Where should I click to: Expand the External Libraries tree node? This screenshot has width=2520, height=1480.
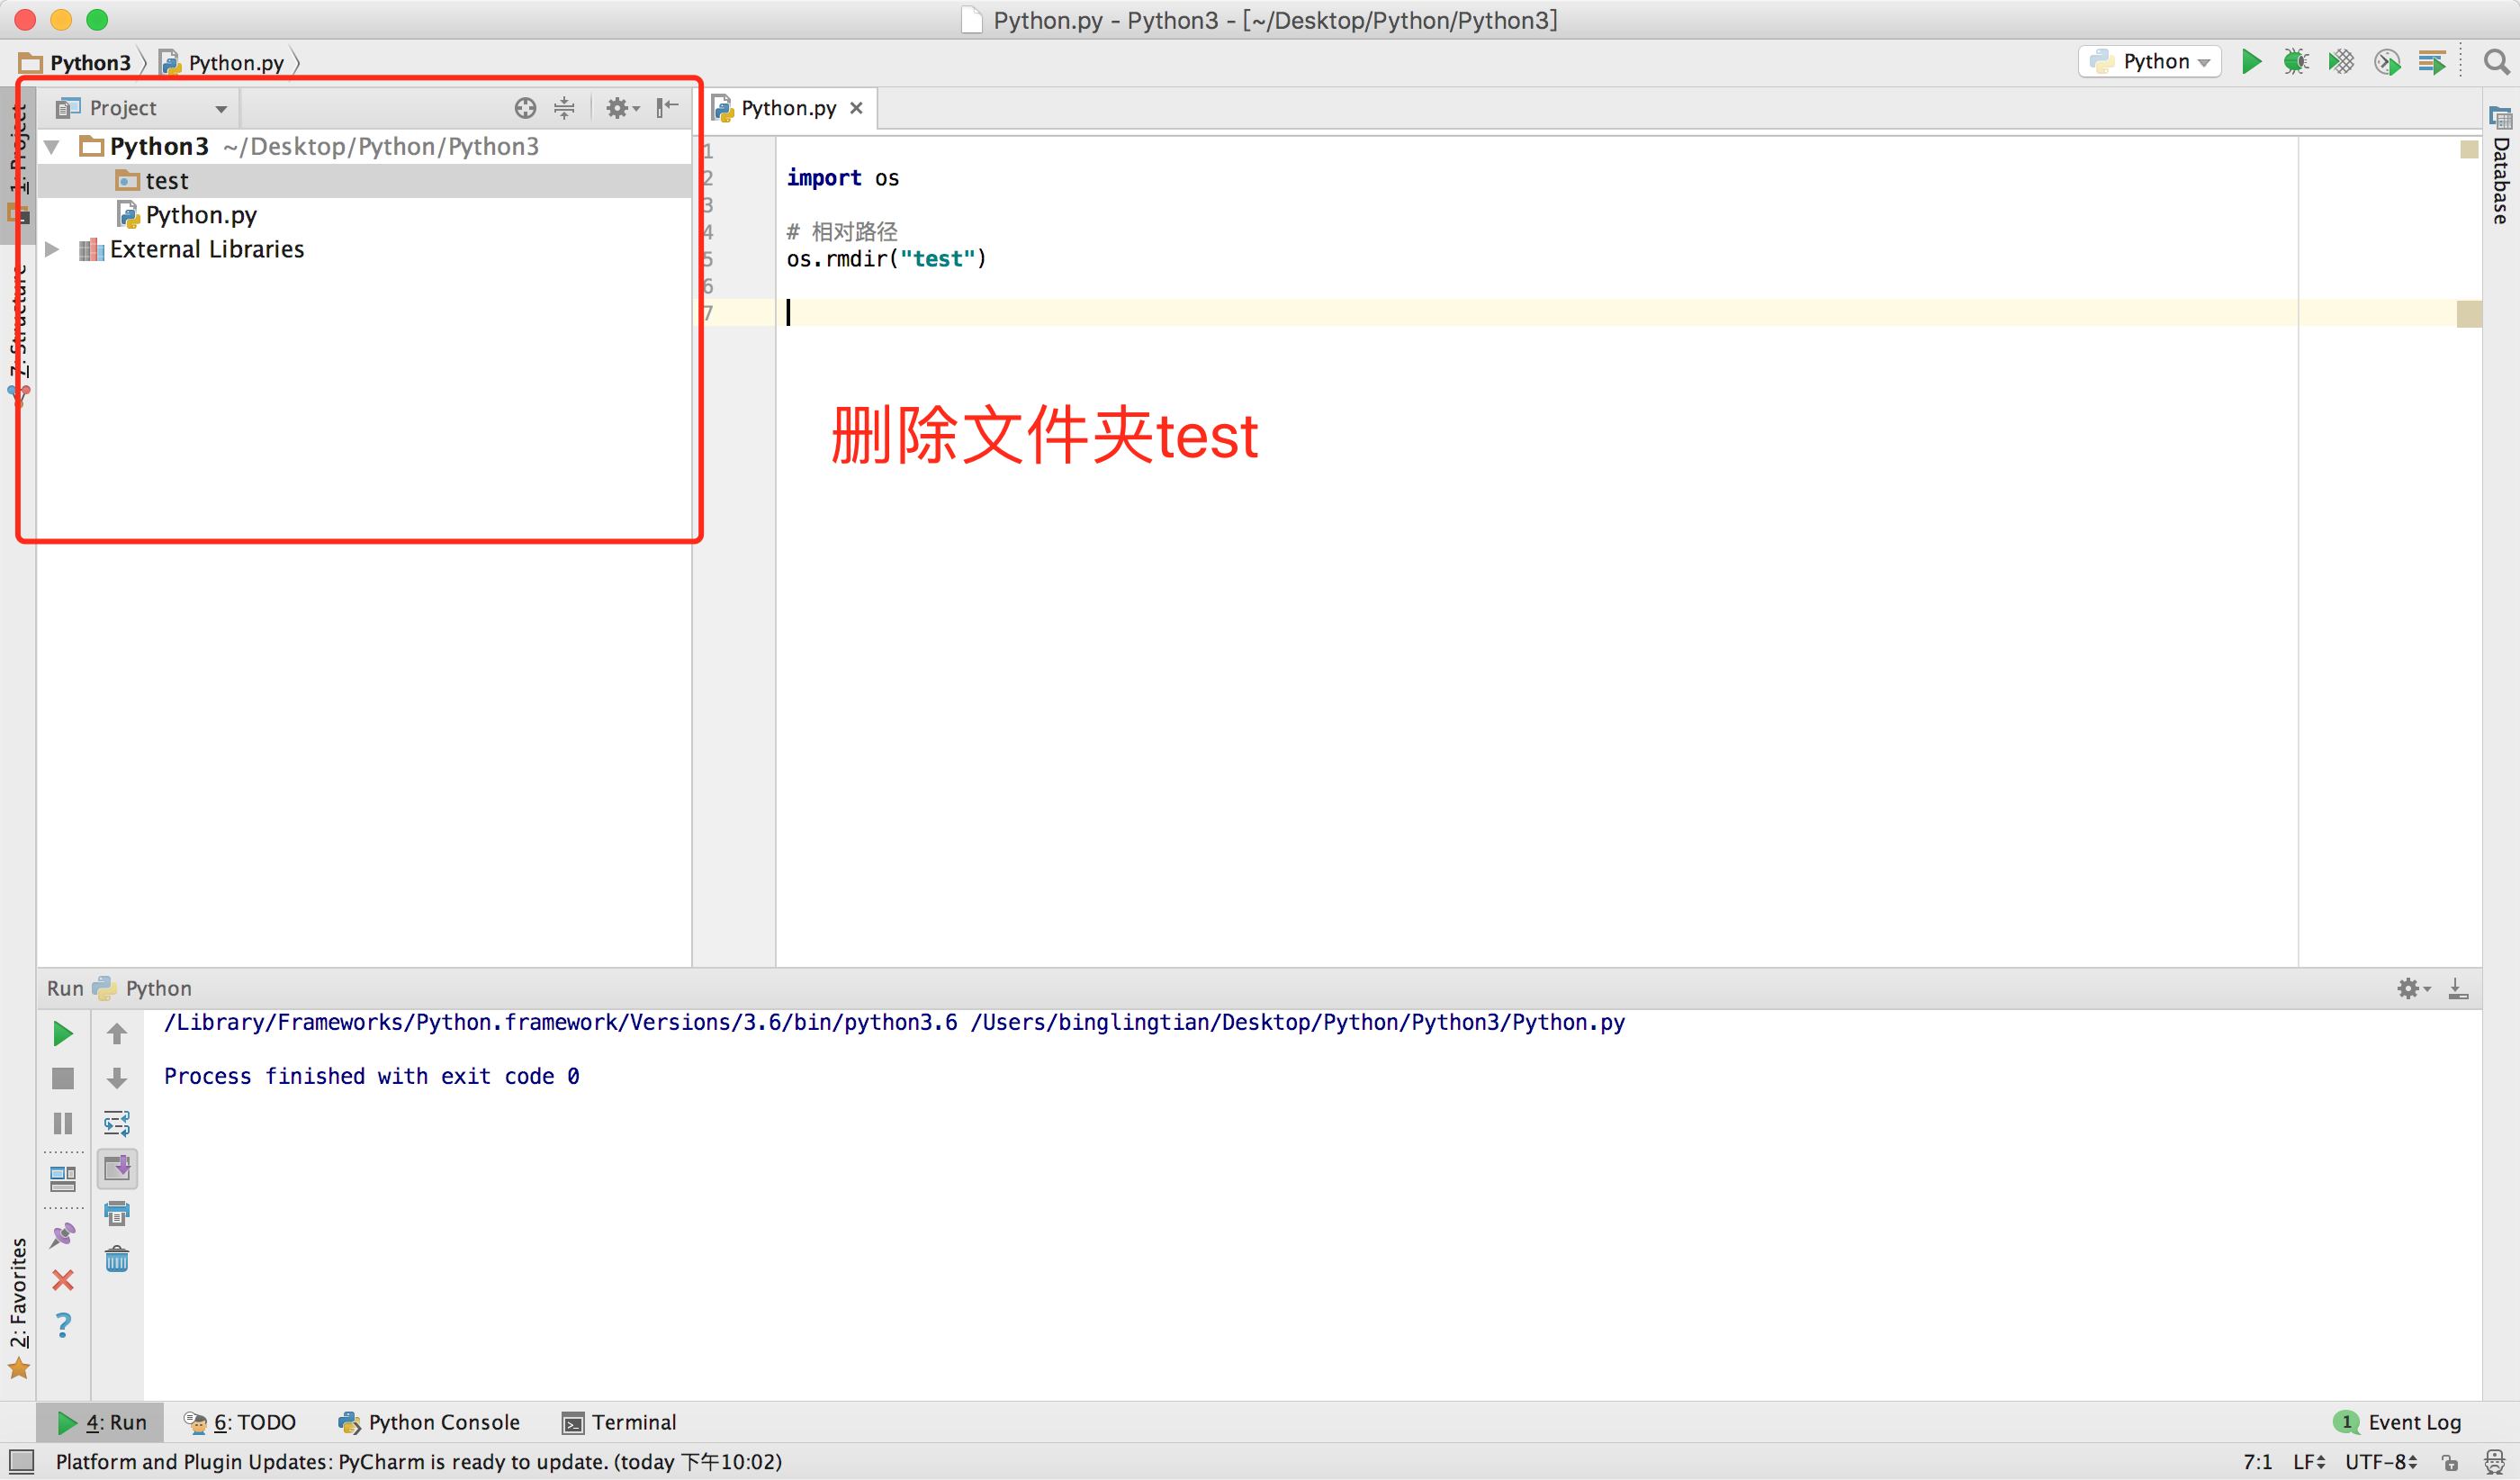[x=52, y=249]
